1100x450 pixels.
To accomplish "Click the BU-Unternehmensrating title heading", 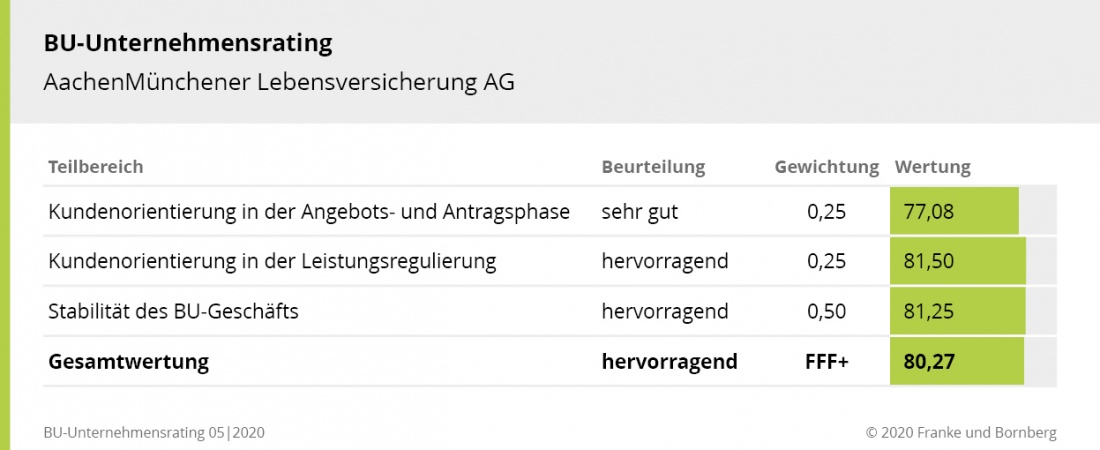I will [187, 44].
